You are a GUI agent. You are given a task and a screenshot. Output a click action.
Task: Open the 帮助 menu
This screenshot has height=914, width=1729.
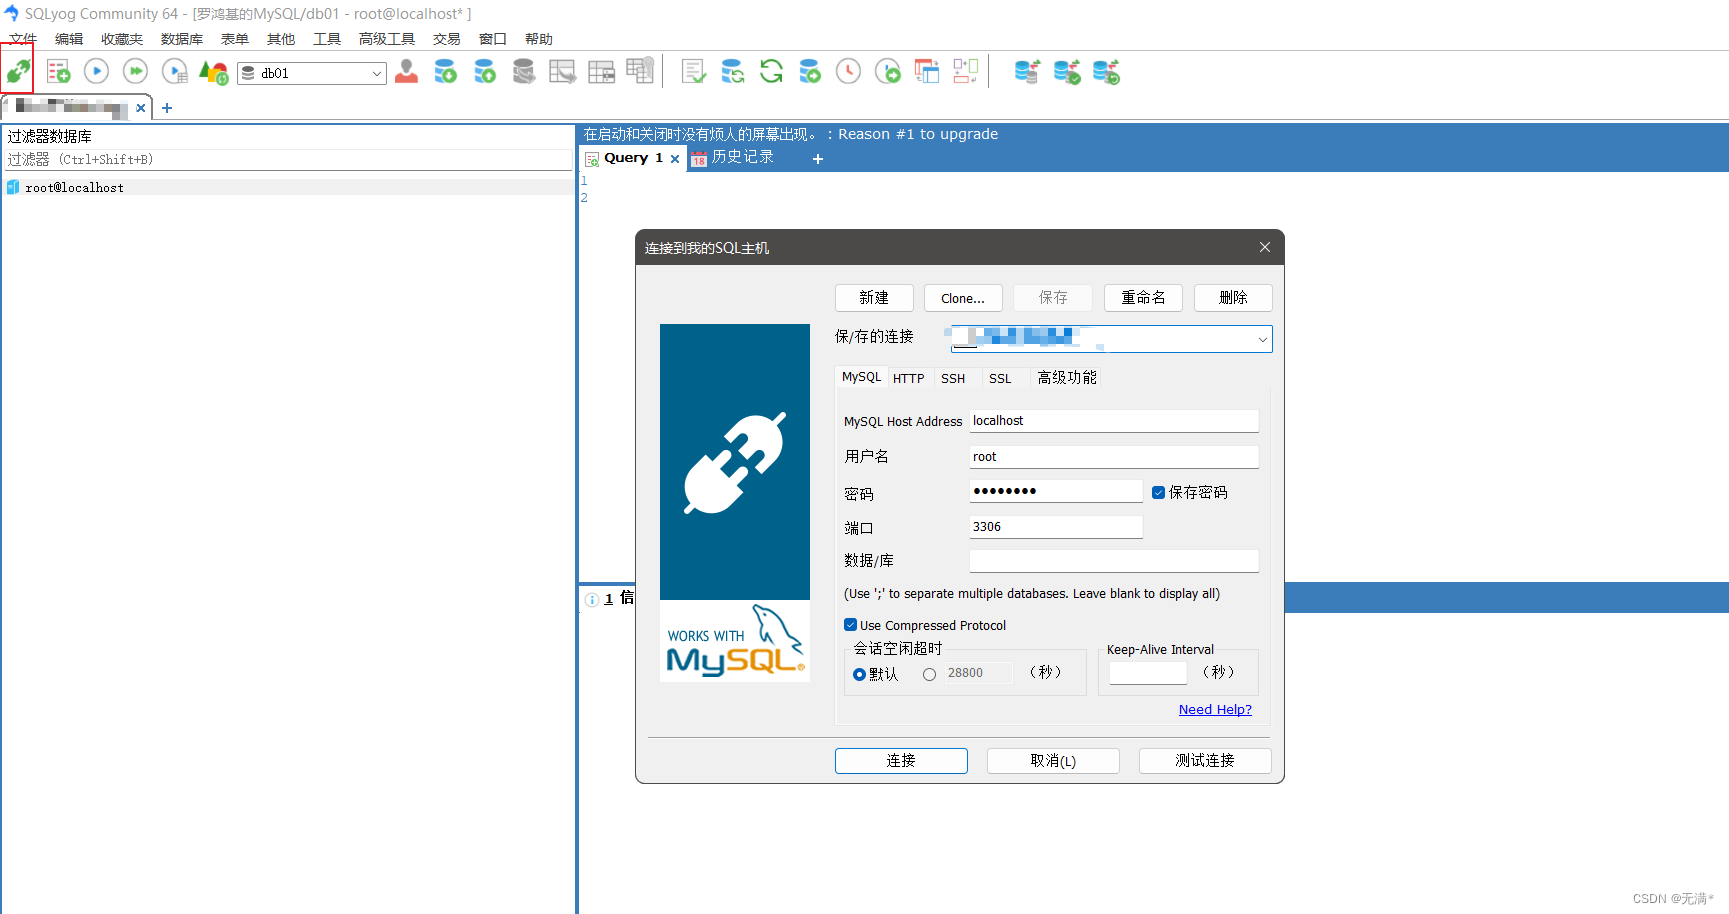[539, 39]
